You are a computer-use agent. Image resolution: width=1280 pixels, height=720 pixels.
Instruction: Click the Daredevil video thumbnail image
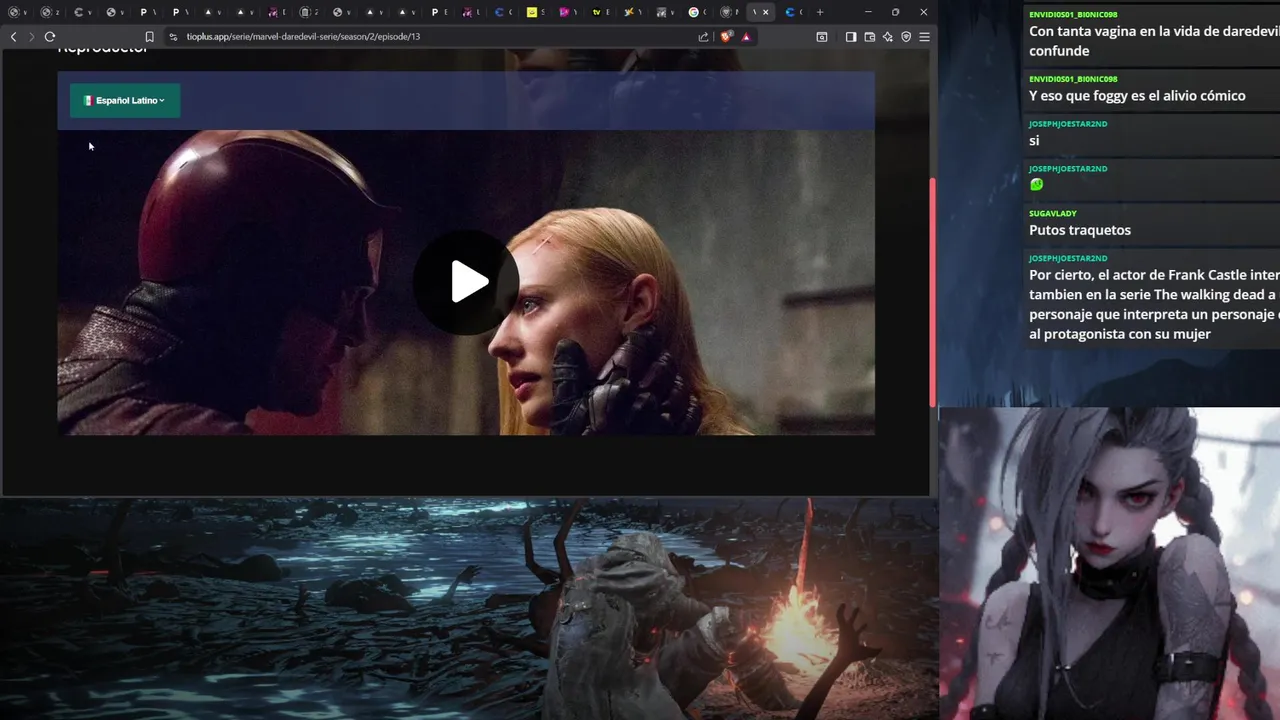tap(466, 282)
